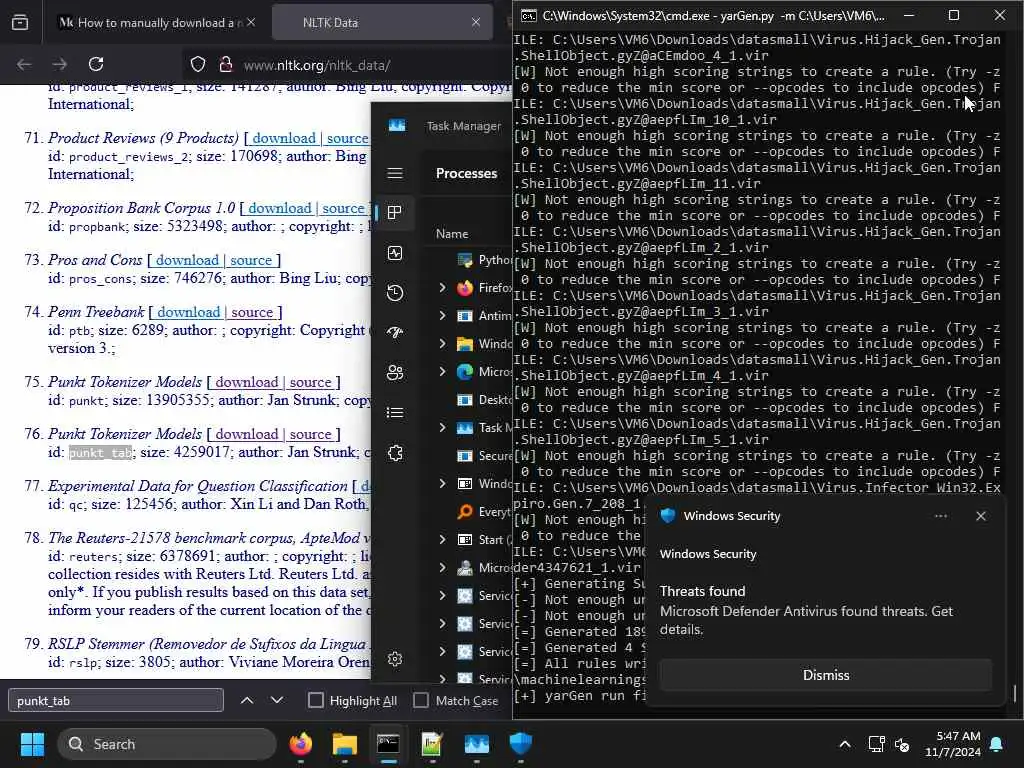Open Windows Security shield in taskbar
This screenshot has height=768, width=1024.
point(520,744)
